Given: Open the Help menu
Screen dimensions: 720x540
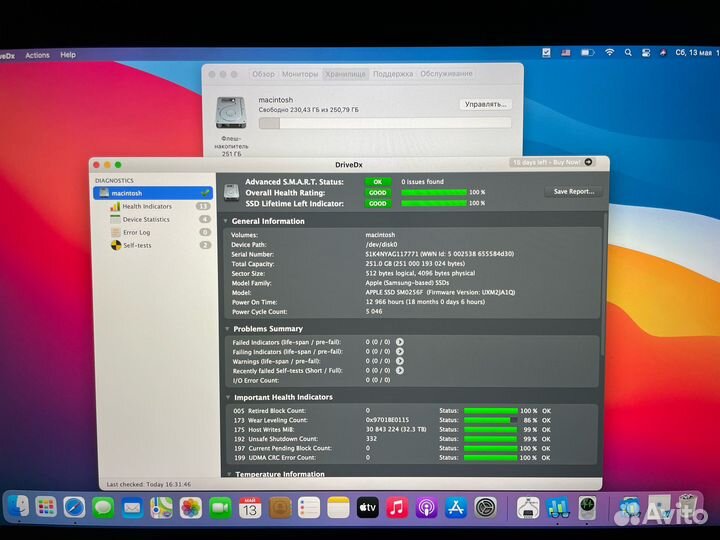Looking at the screenshot, I should (68, 55).
